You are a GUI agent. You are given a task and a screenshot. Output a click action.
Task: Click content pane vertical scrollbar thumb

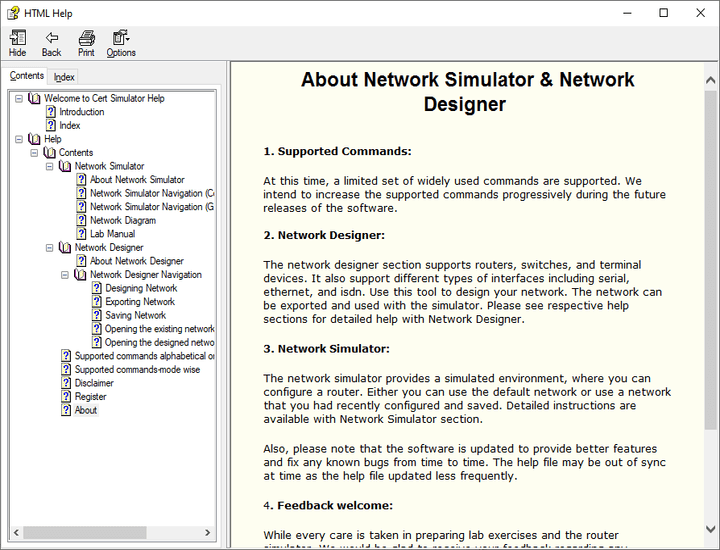pyautogui.click(x=710, y=259)
